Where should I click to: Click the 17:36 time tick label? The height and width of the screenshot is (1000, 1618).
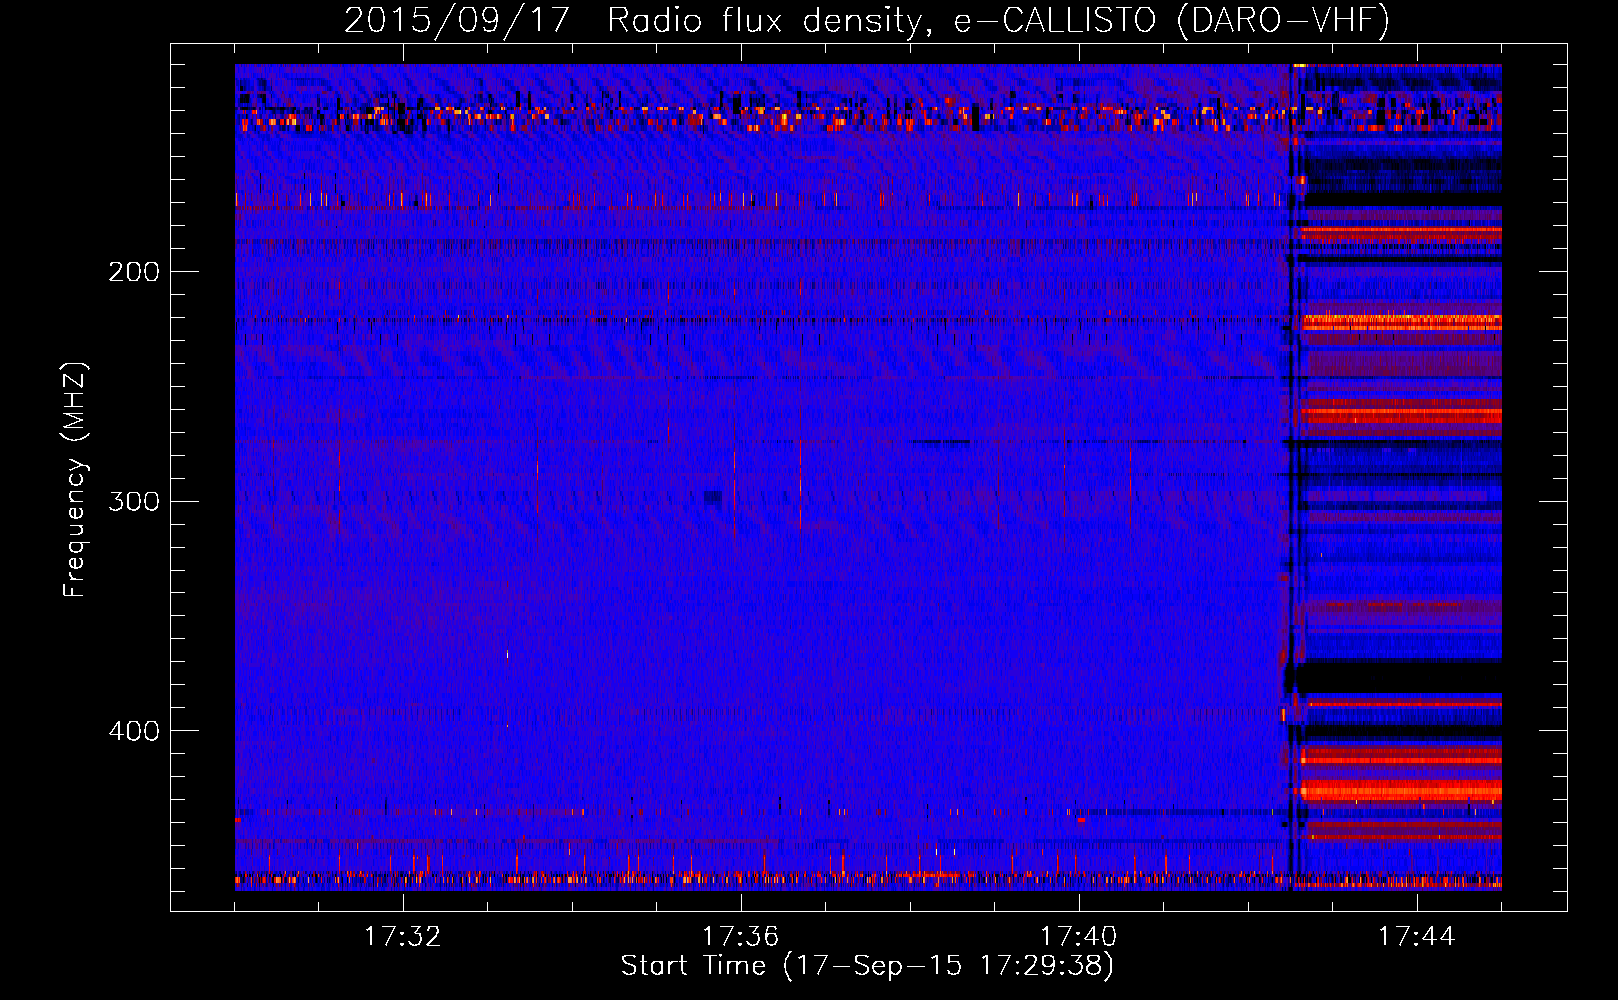click(x=741, y=937)
